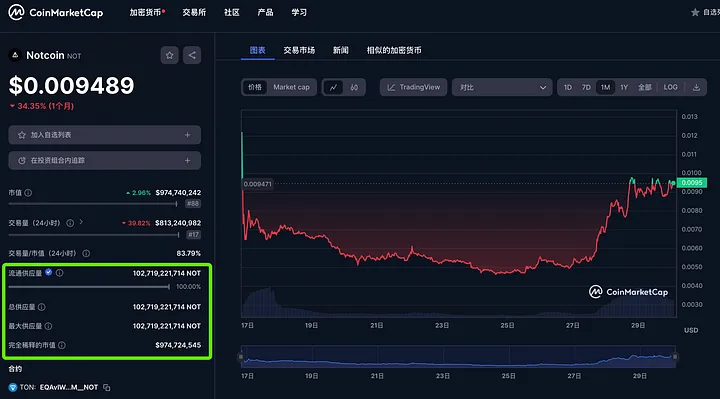Open 产品 menu
The image size is (720, 399).
[x=265, y=12]
